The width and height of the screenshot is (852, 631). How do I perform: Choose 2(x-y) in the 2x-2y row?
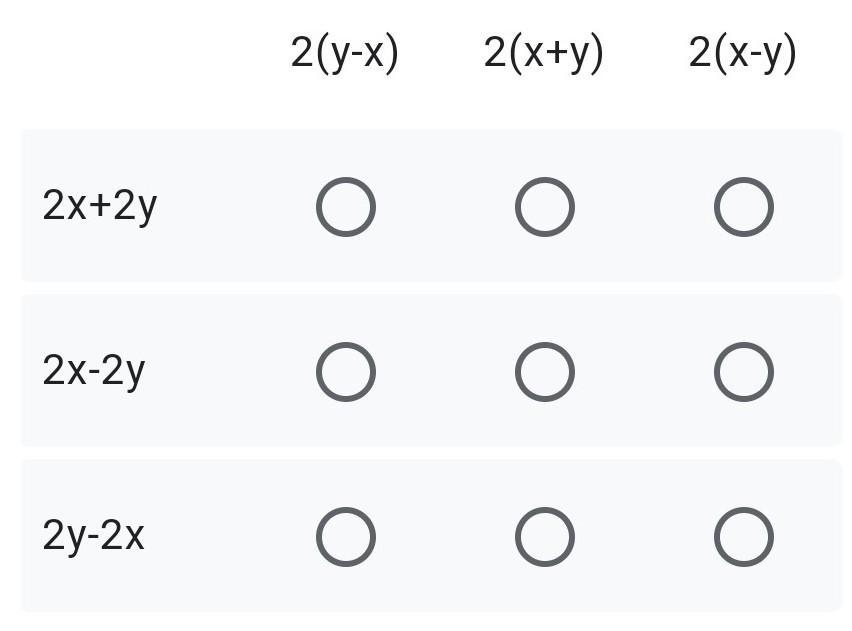tap(743, 372)
